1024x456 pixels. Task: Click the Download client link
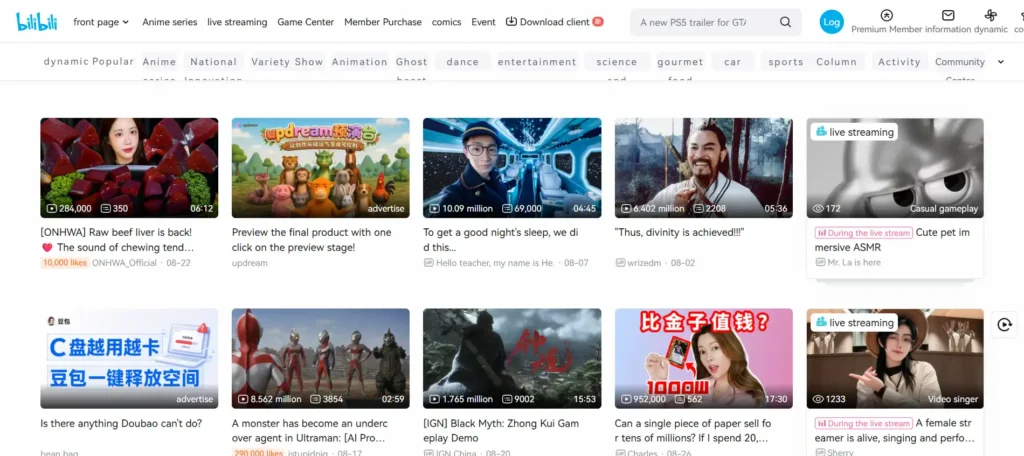[554, 22]
